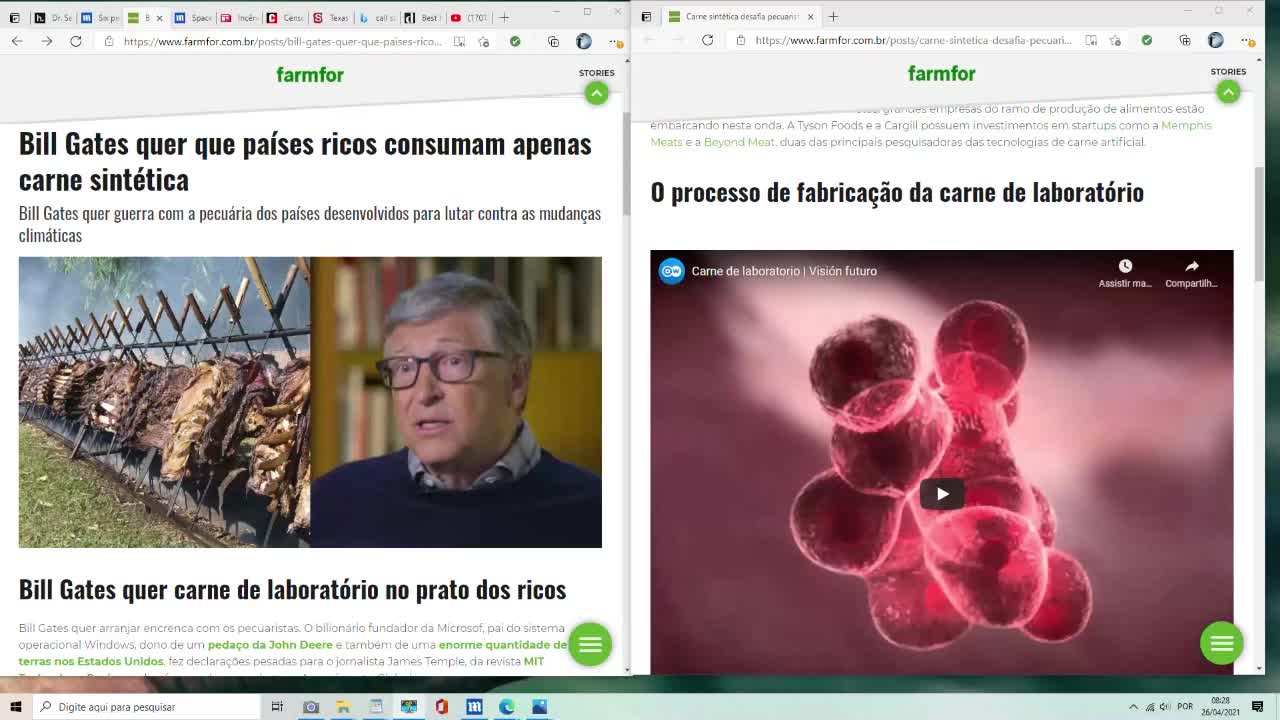Open video title Carne de laboratorio | Visión futuro
The width and height of the screenshot is (1280, 720).
point(784,271)
